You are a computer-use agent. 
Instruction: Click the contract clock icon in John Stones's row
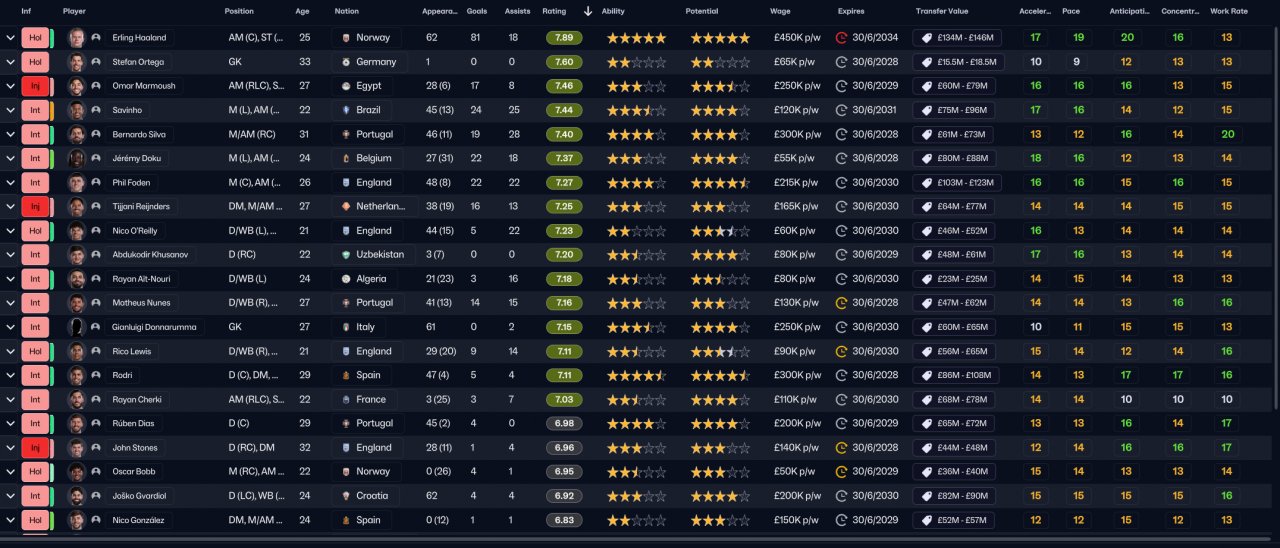coord(841,448)
